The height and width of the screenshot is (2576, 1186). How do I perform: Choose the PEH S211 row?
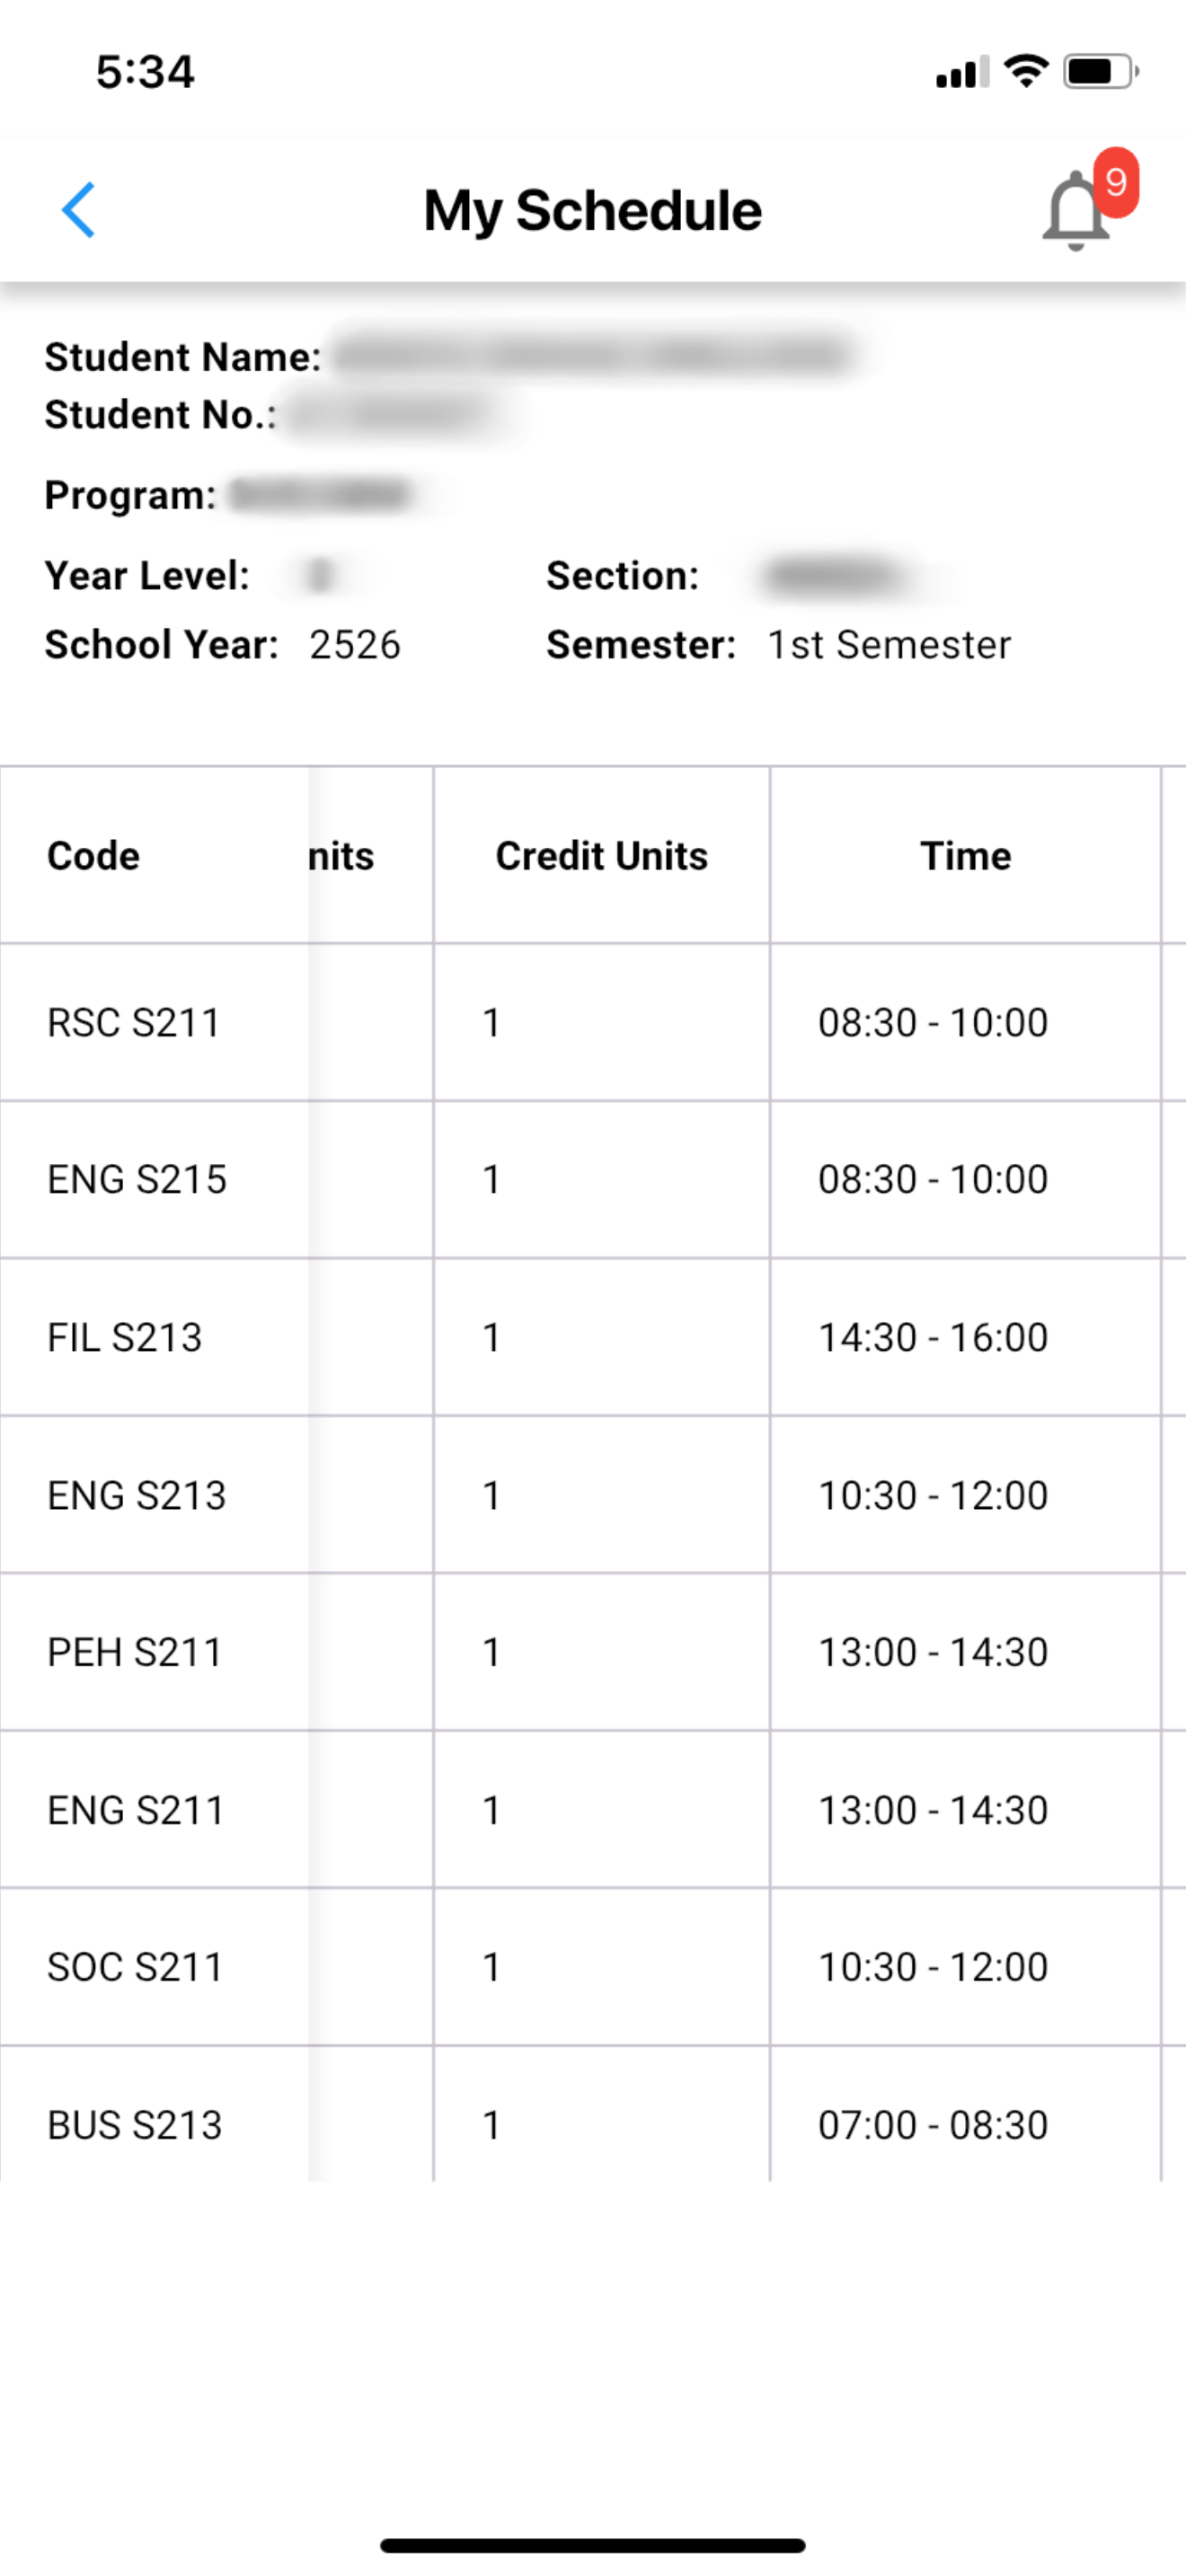click(x=593, y=1652)
